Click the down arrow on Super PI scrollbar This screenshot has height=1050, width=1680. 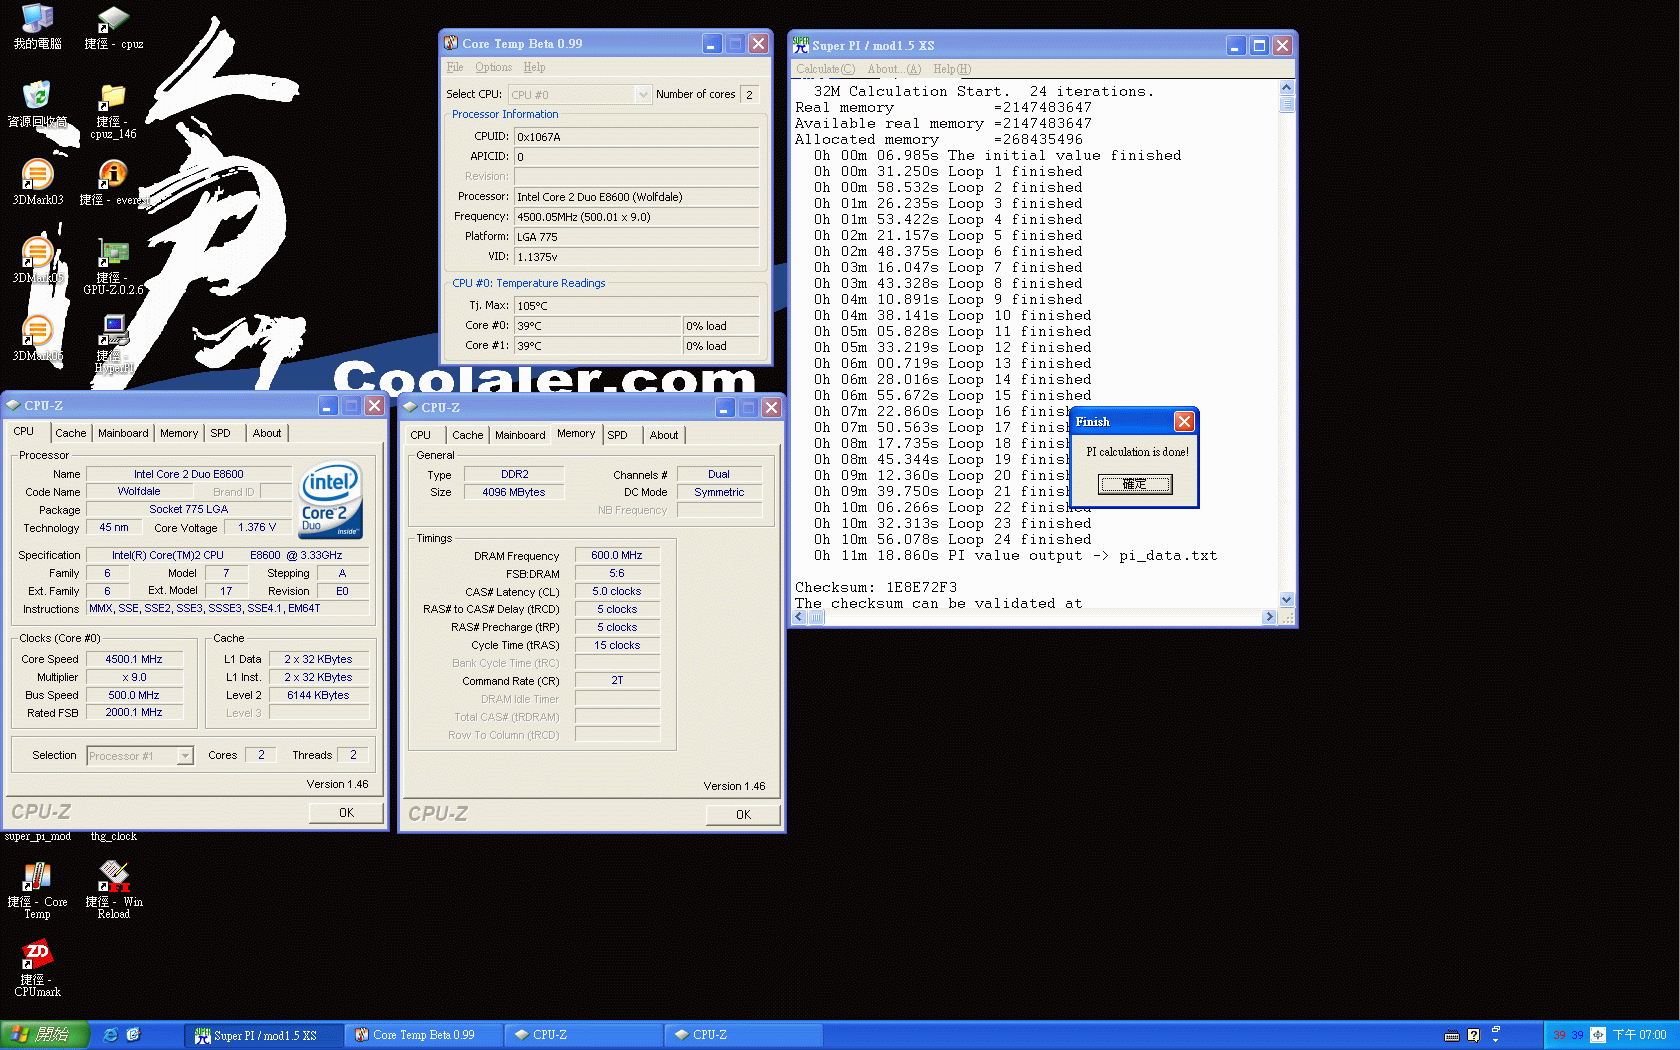tap(1287, 599)
